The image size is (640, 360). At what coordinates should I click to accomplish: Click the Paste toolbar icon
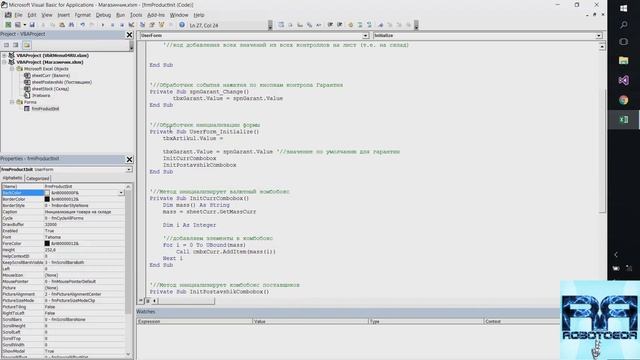pos(62,25)
